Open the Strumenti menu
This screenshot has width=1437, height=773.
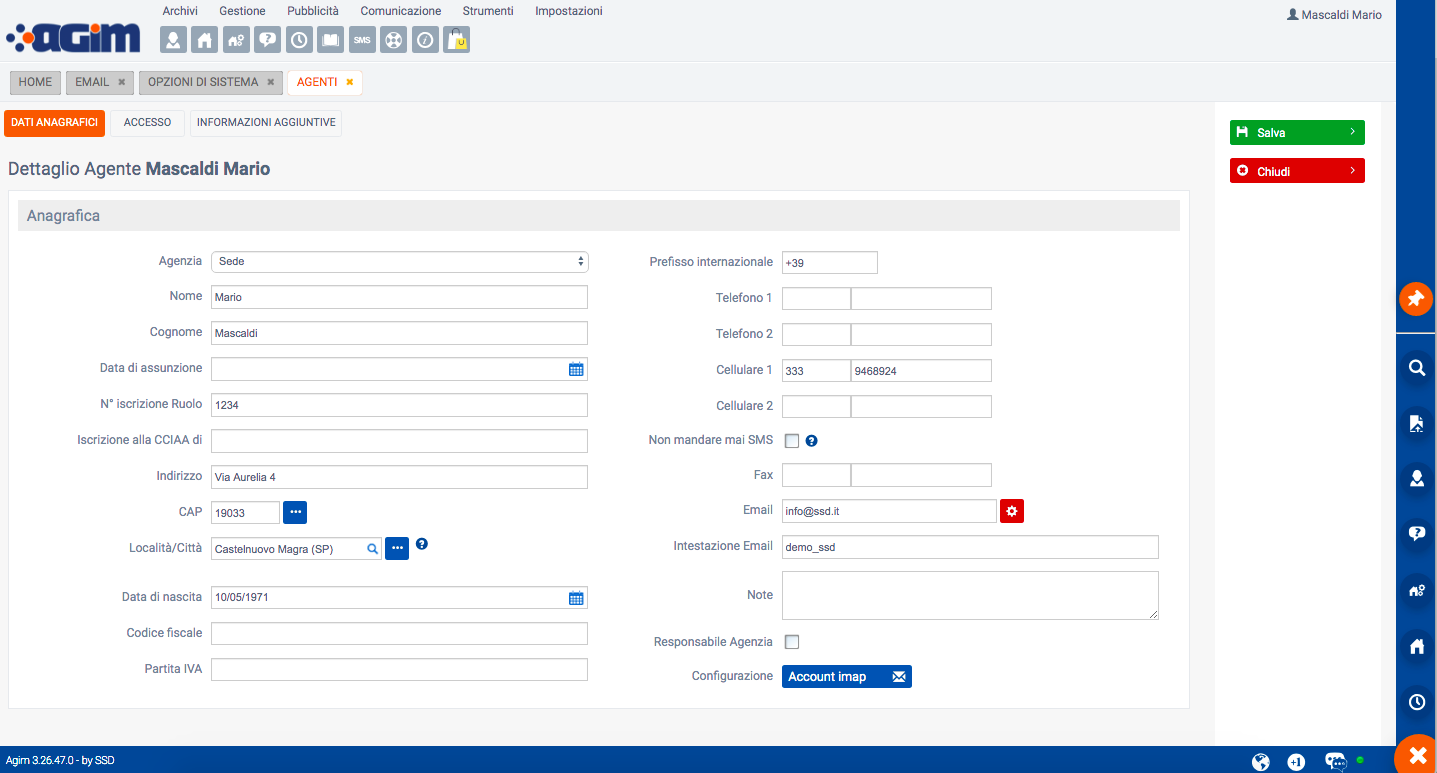pyautogui.click(x=488, y=11)
